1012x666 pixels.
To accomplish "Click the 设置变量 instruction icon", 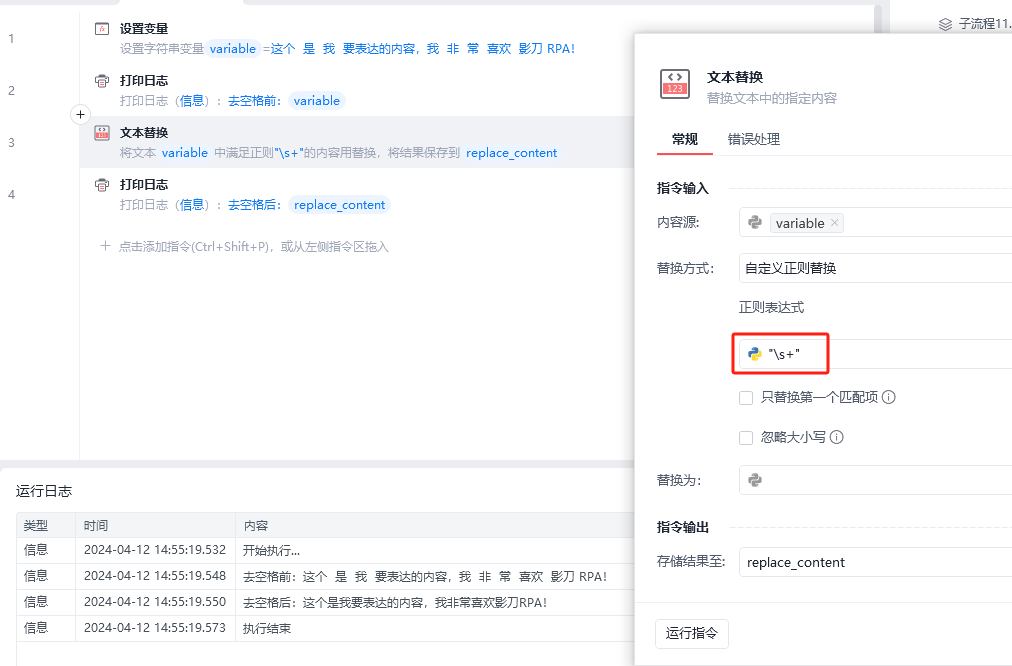I will [x=102, y=29].
